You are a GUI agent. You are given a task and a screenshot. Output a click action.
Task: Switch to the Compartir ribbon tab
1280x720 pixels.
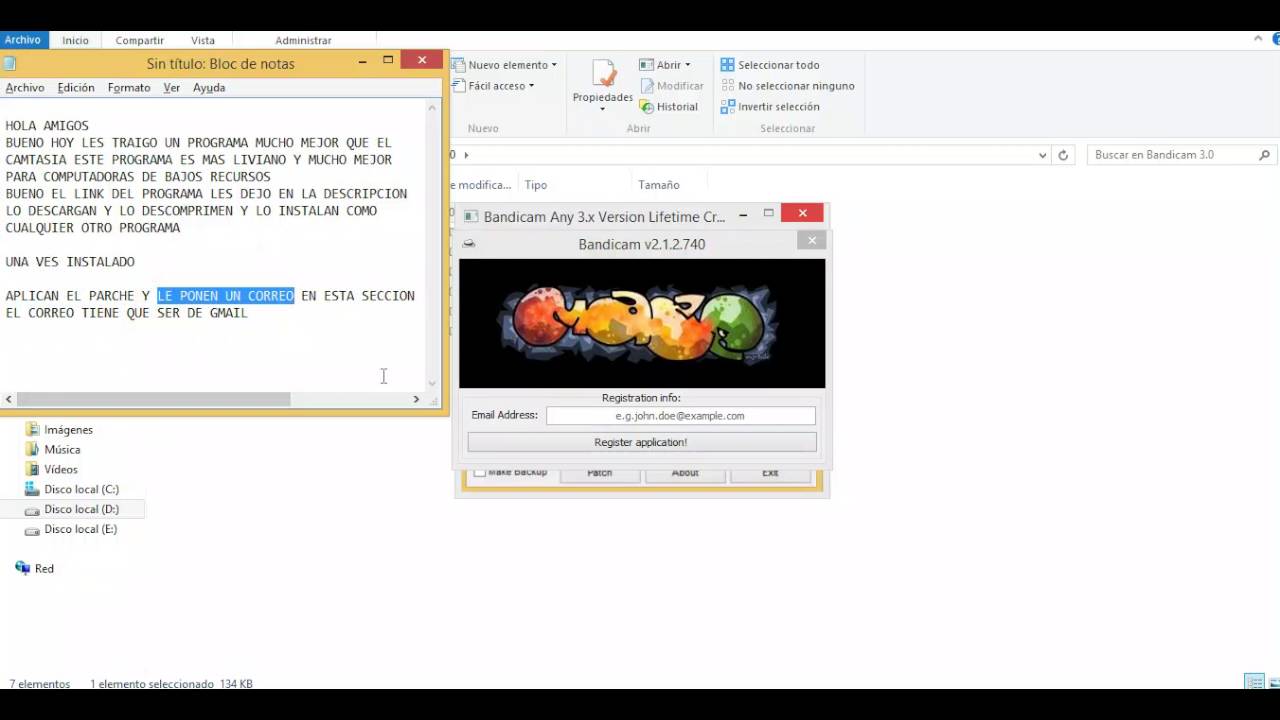click(x=139, y=40)
